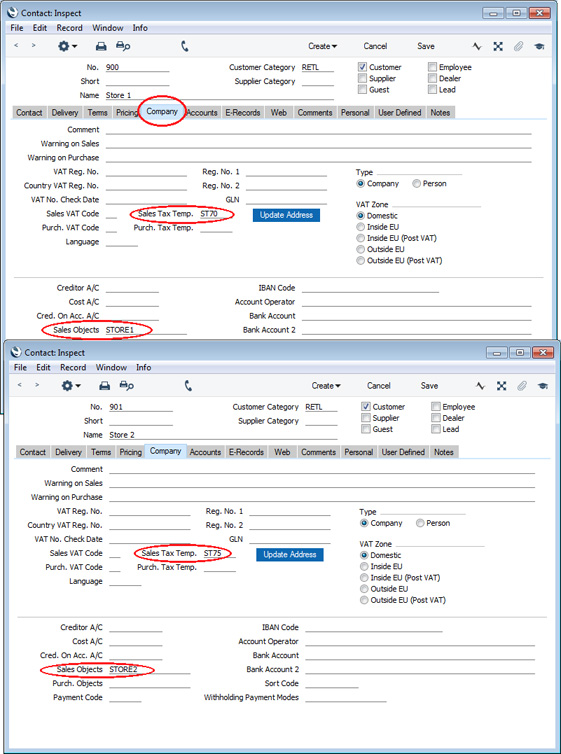The height and width of the screenshot is (754, 561).
Task: Tick the Dealer checkbox for Store 2
Action: 436,418
